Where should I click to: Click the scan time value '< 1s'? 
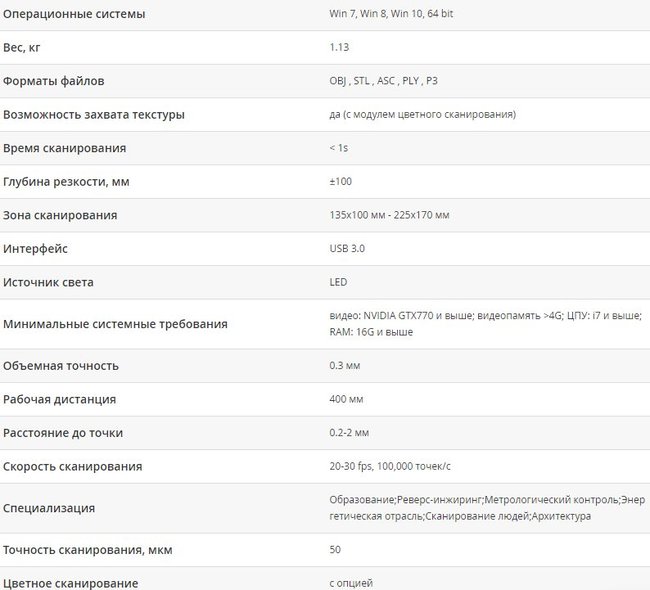(x=339, y=148)
